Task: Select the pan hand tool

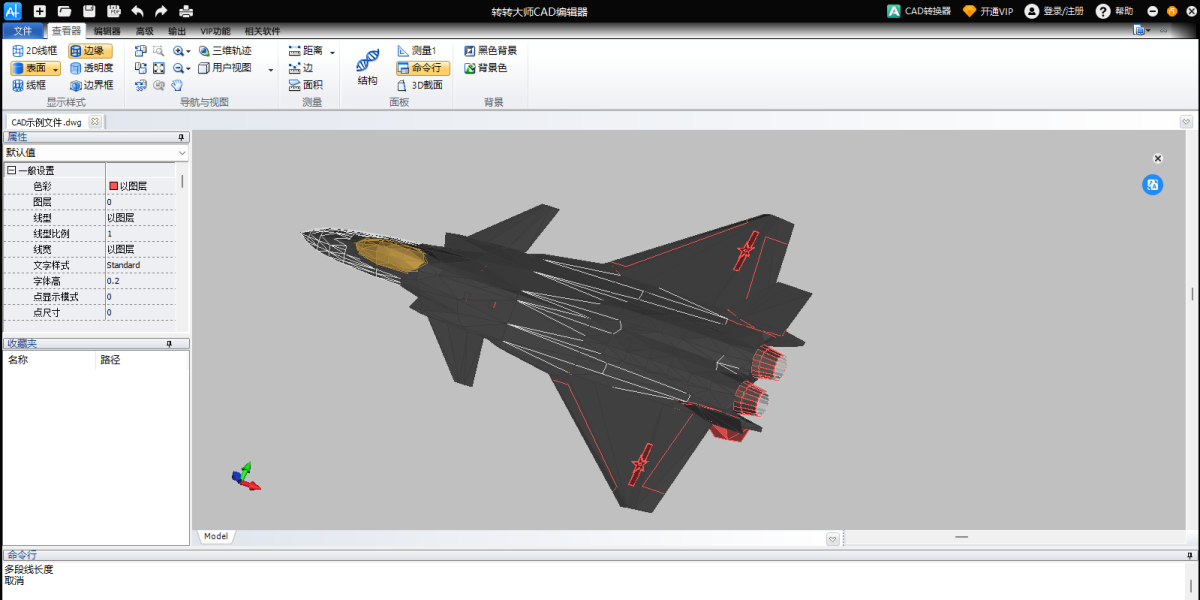Action: coord(176,86)
